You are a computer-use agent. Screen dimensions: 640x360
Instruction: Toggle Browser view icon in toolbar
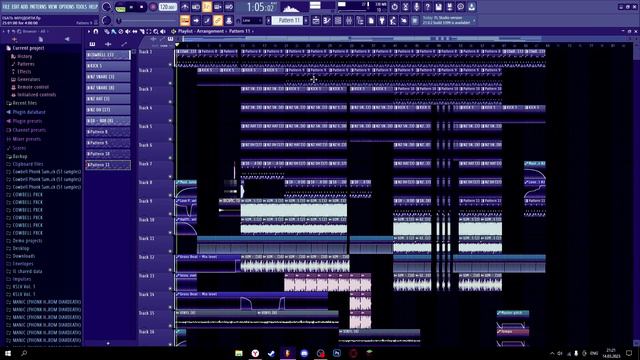click(x=360, y=20)
